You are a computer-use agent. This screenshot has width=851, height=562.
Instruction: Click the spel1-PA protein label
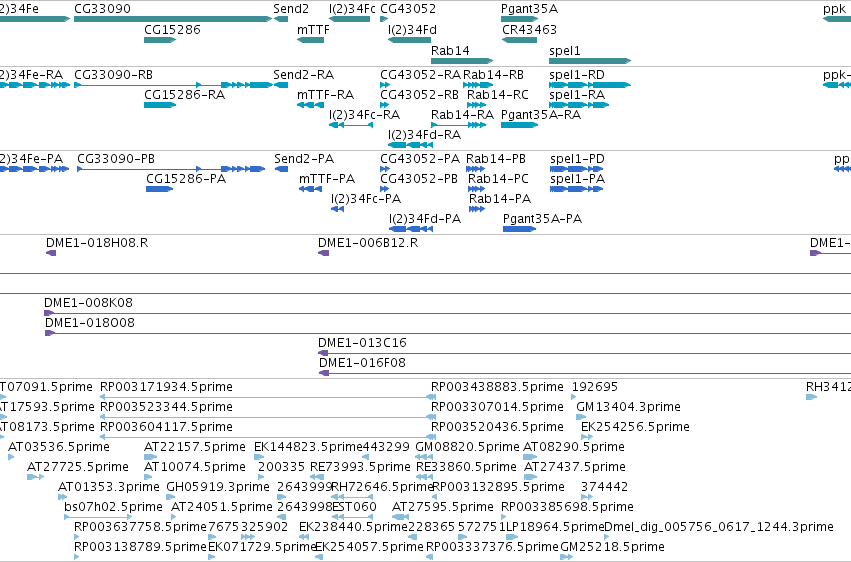(x=577, y=179)
